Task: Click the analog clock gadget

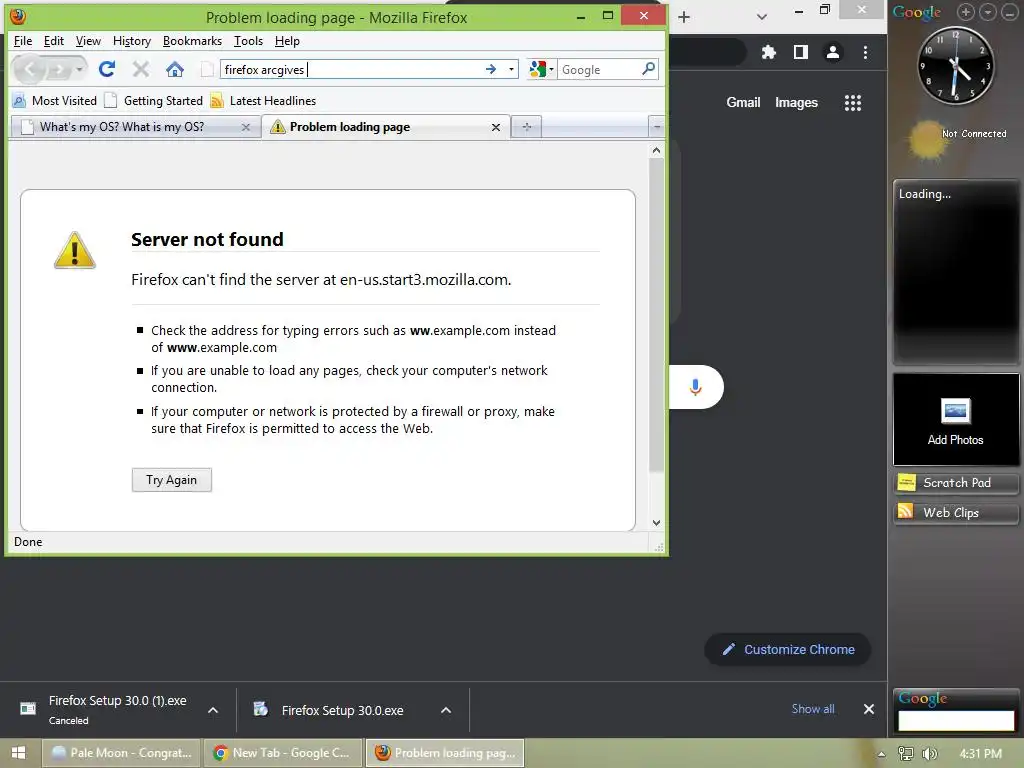Action: click(956, 65)
